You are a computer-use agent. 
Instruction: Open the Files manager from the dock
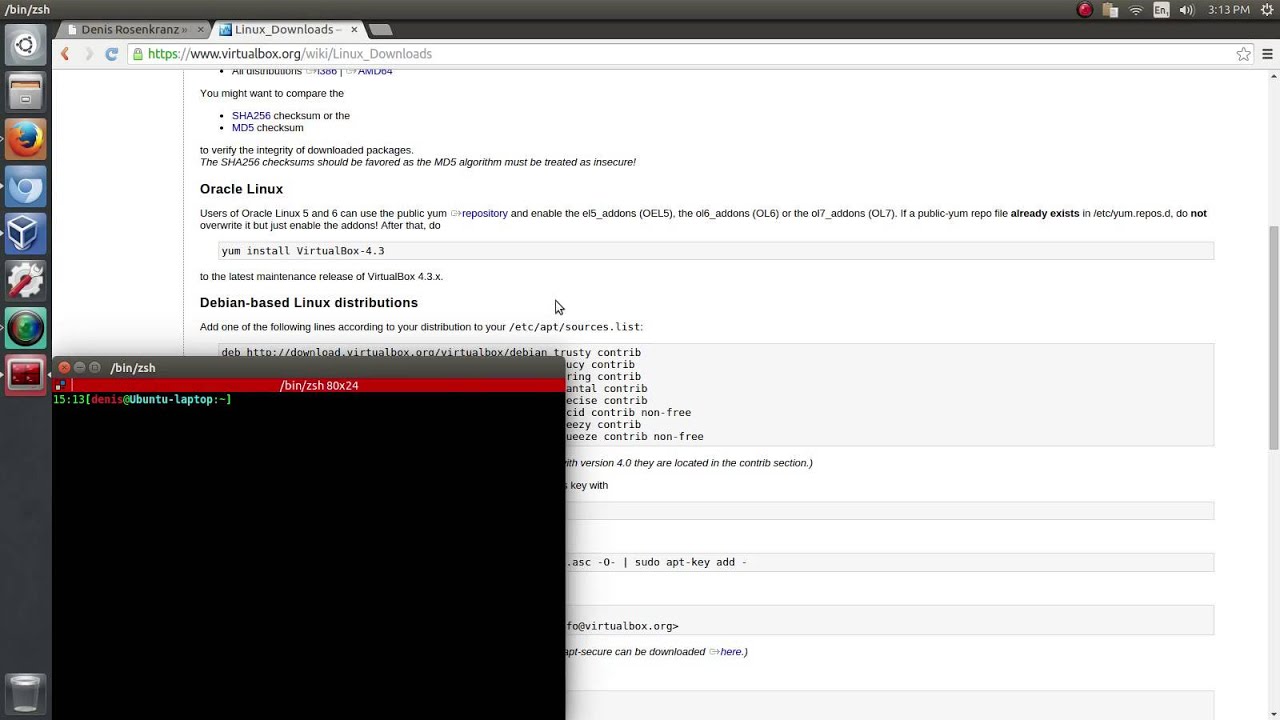(x=25, y=92)
